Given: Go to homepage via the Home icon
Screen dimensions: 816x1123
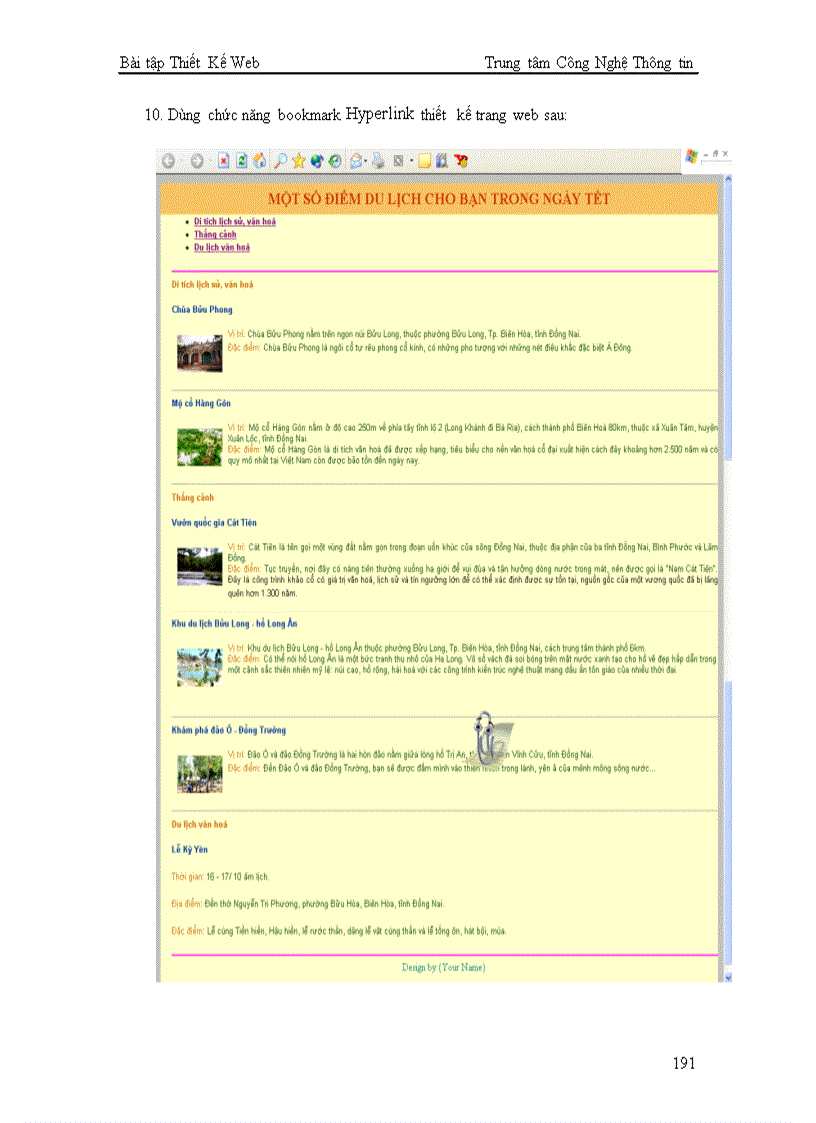Looking at the screenshot, I should tap(258, 160).
